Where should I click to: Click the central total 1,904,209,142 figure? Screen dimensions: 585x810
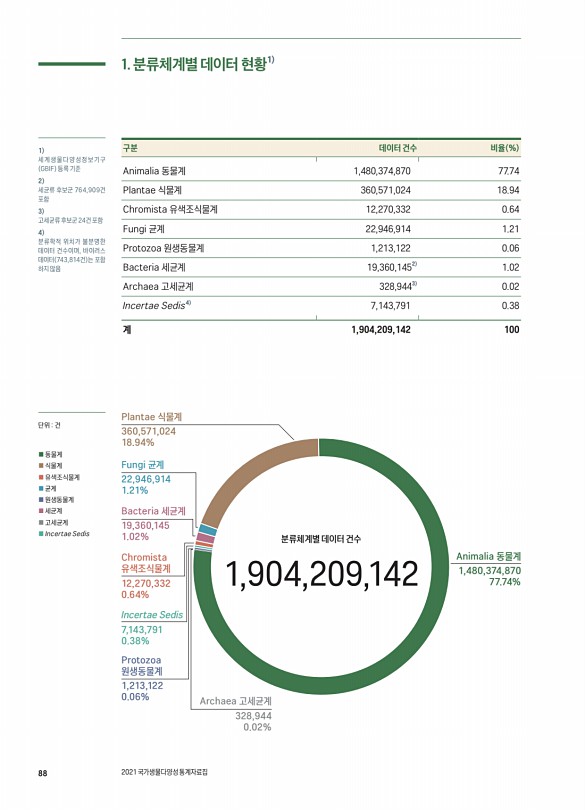(322, 574)
